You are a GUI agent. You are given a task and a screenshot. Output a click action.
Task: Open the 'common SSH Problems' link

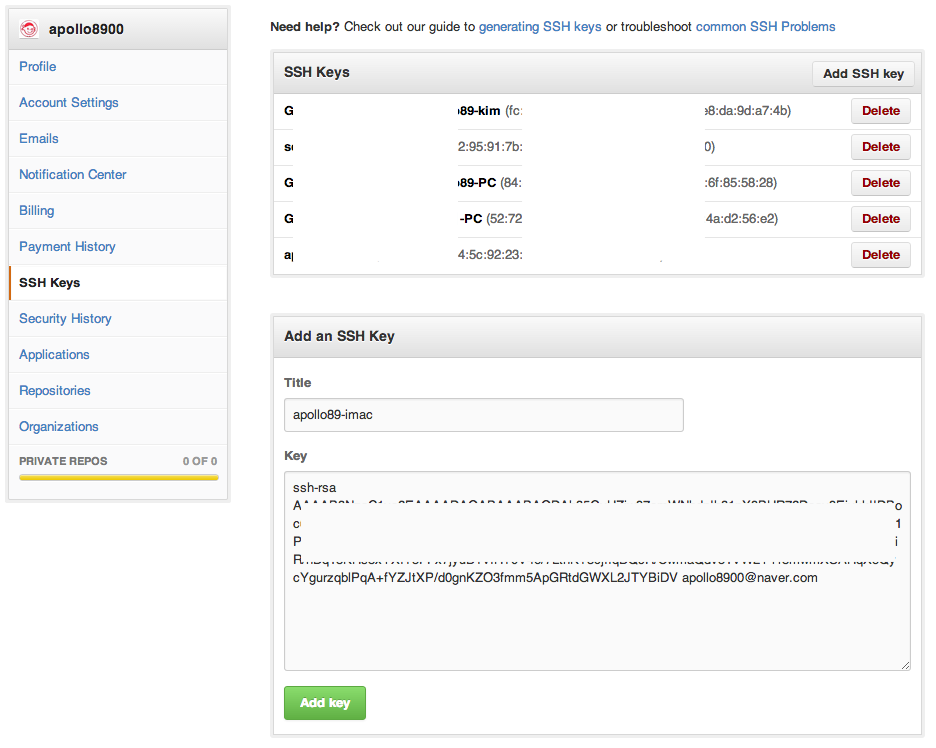(765, 27)
